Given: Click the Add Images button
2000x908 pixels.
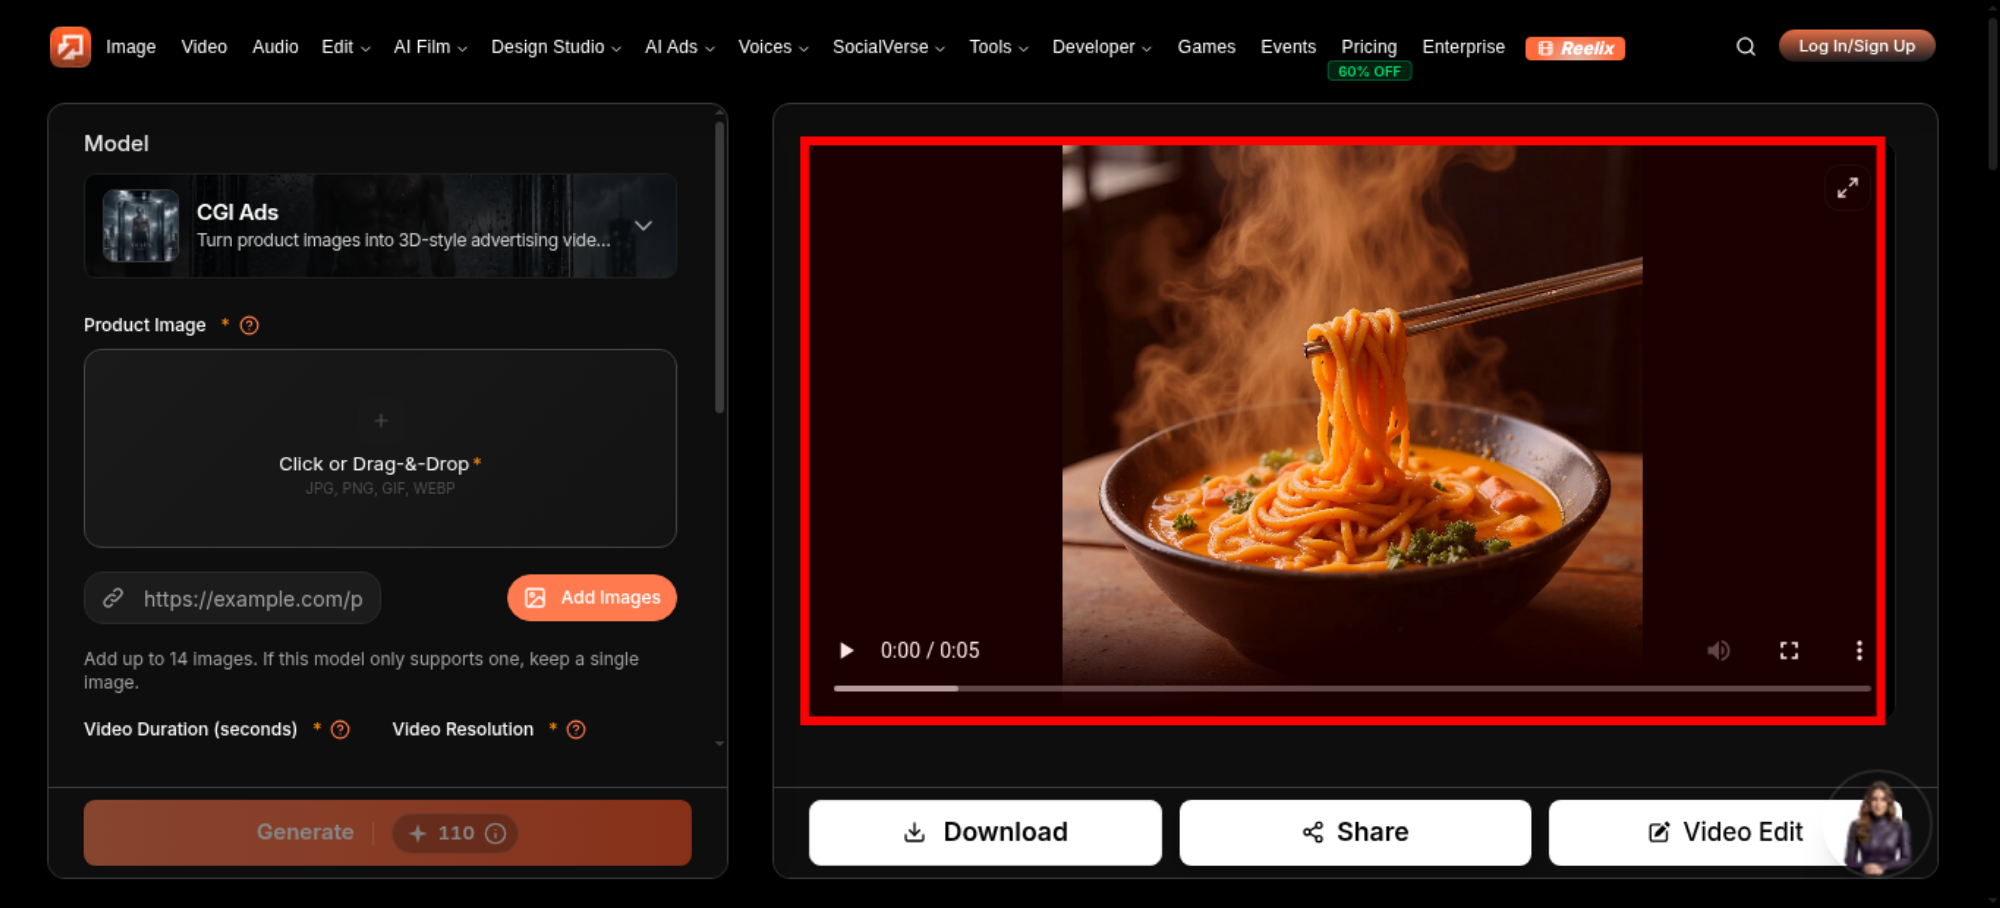Looking at the screenshot, I should point(592,597).
